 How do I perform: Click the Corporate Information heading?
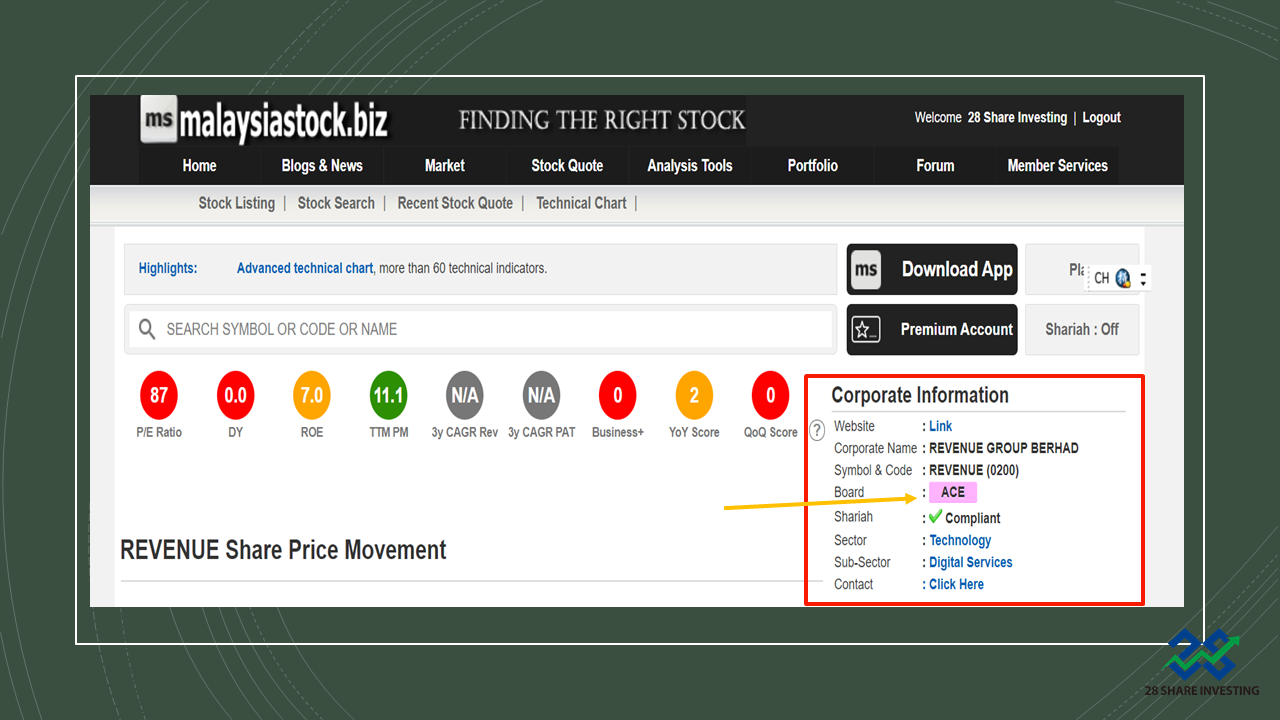coord(920,395)
